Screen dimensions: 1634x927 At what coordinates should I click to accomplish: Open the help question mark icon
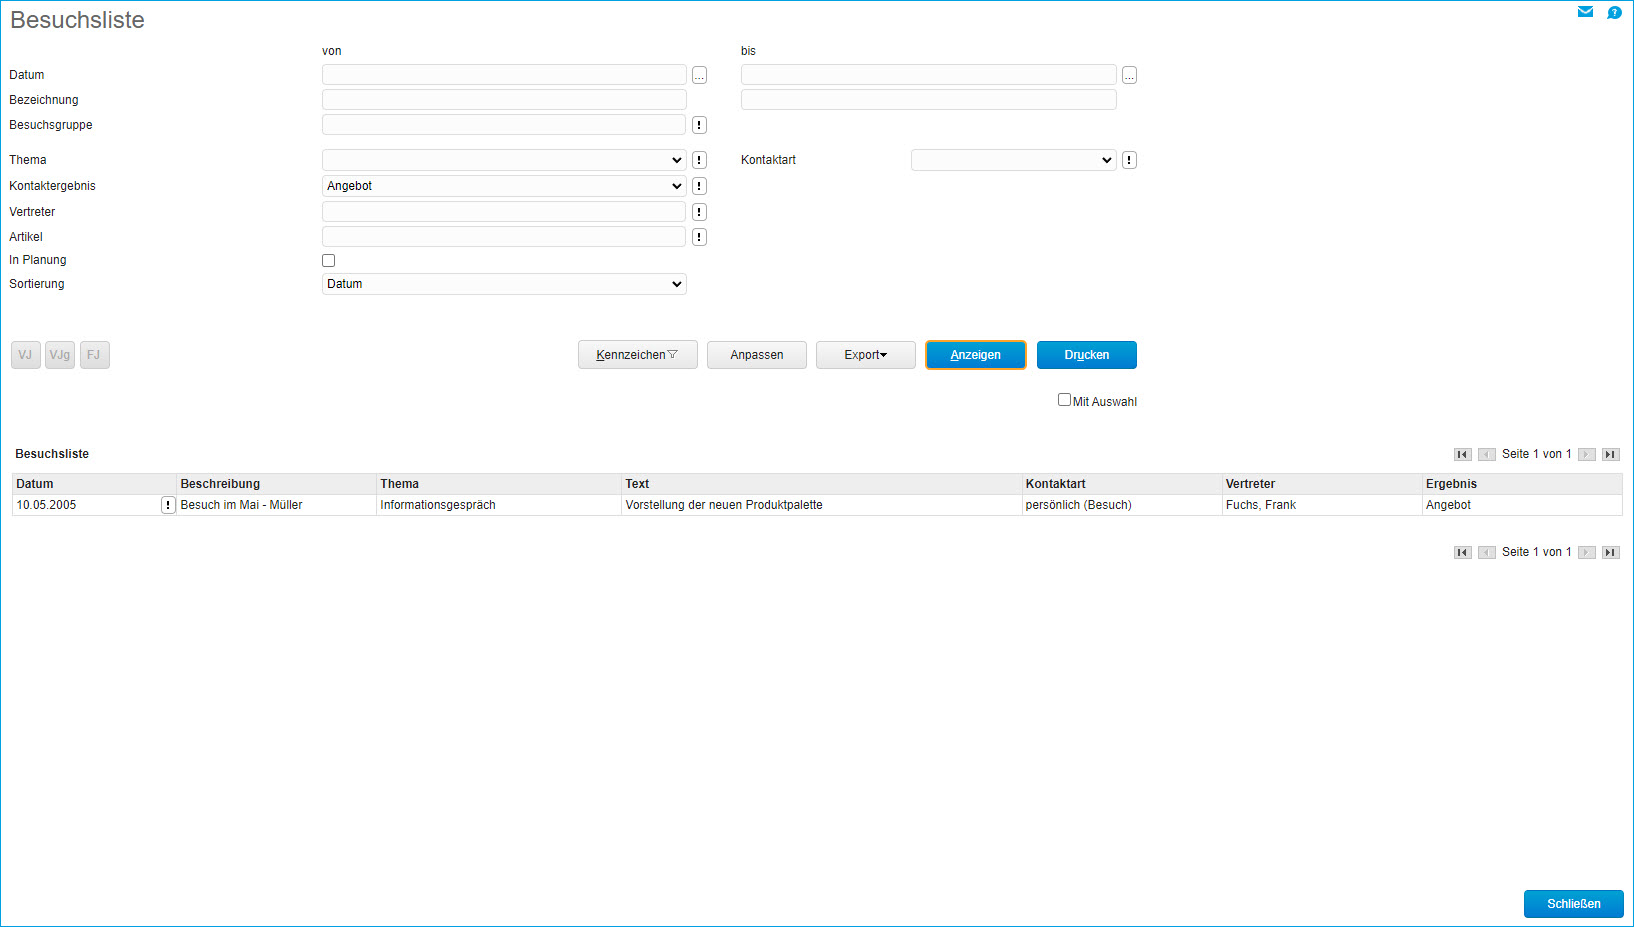[1614, 12]
